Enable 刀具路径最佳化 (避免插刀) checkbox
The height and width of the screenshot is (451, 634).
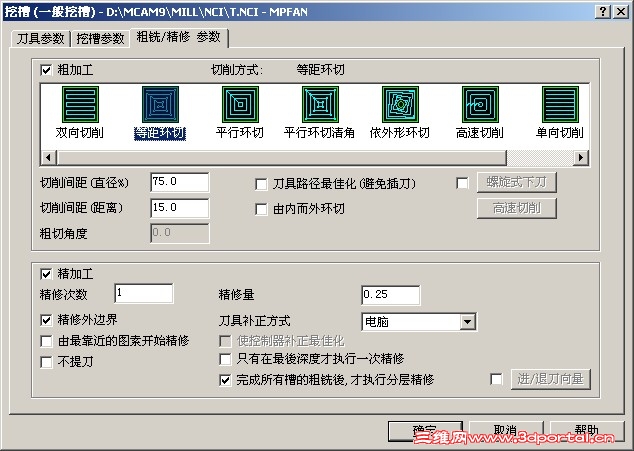click(261, 184)
